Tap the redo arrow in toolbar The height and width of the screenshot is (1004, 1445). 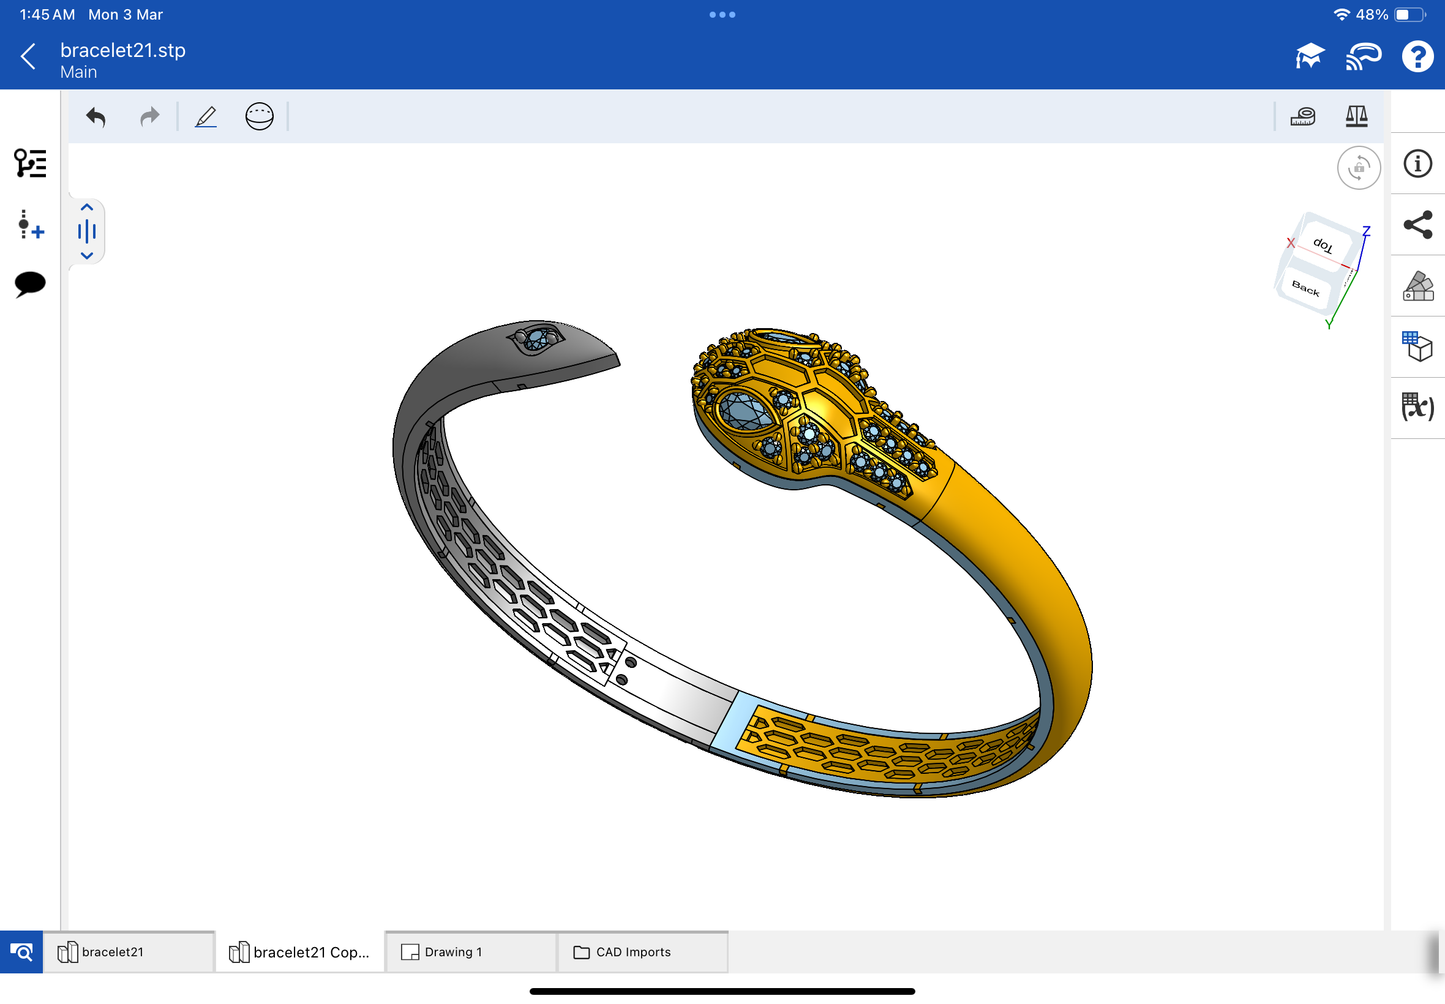149,117
